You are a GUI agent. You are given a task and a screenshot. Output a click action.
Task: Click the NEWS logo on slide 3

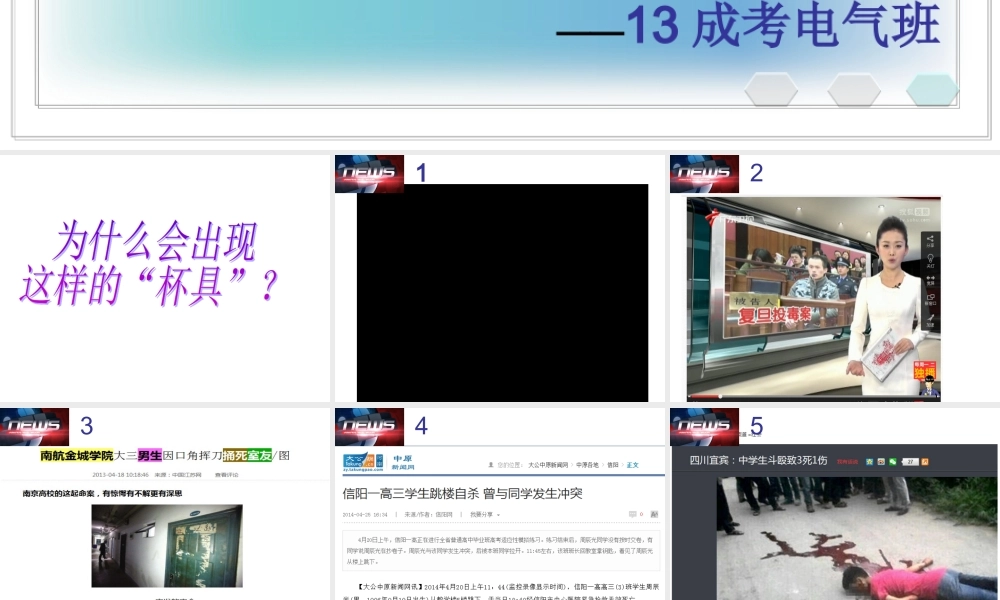34,427
